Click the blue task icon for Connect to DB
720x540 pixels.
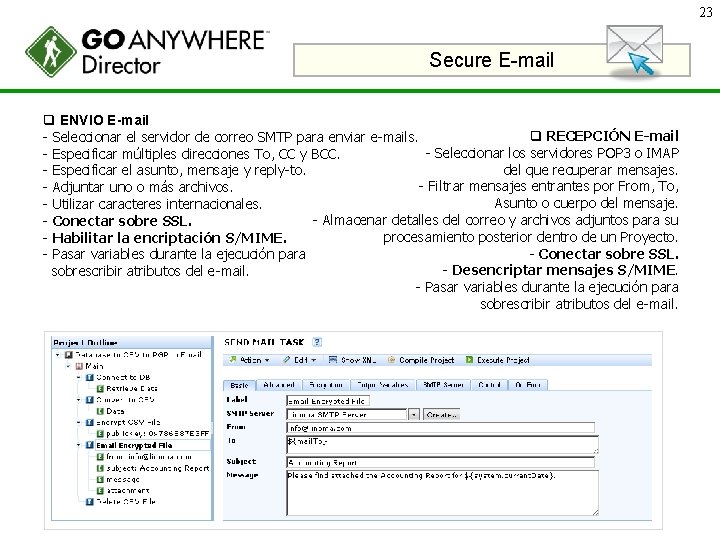click(x=90, y=377)
